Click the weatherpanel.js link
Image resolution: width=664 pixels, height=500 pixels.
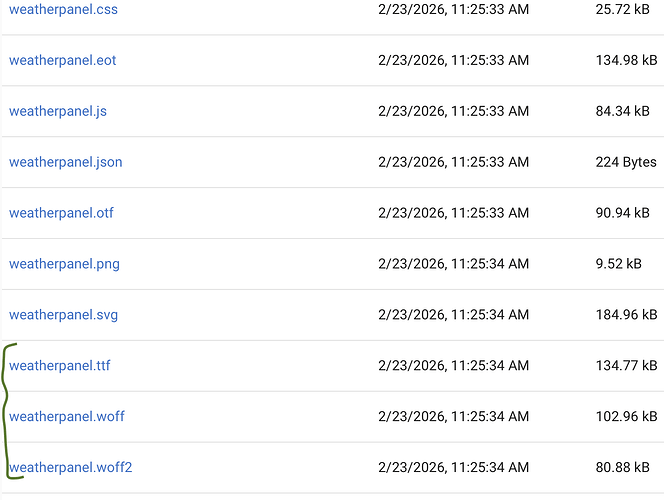pos(58,111)
